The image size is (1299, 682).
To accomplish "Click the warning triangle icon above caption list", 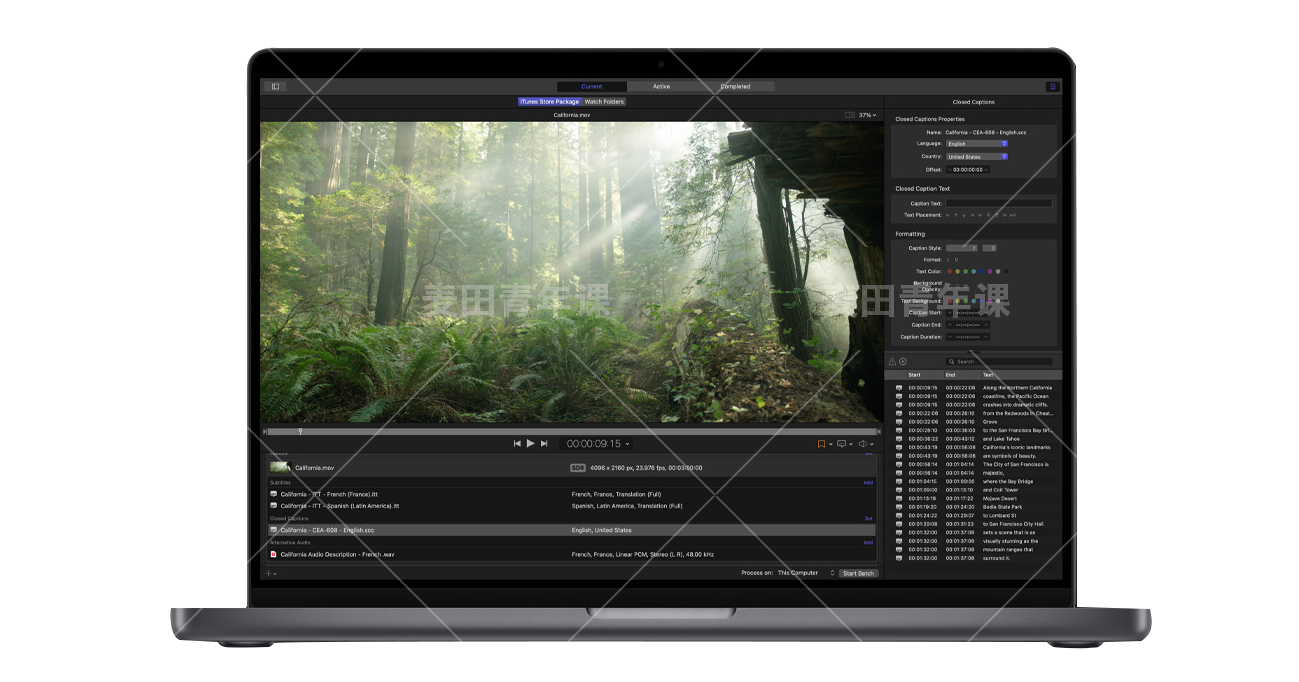I will (892, 362).
